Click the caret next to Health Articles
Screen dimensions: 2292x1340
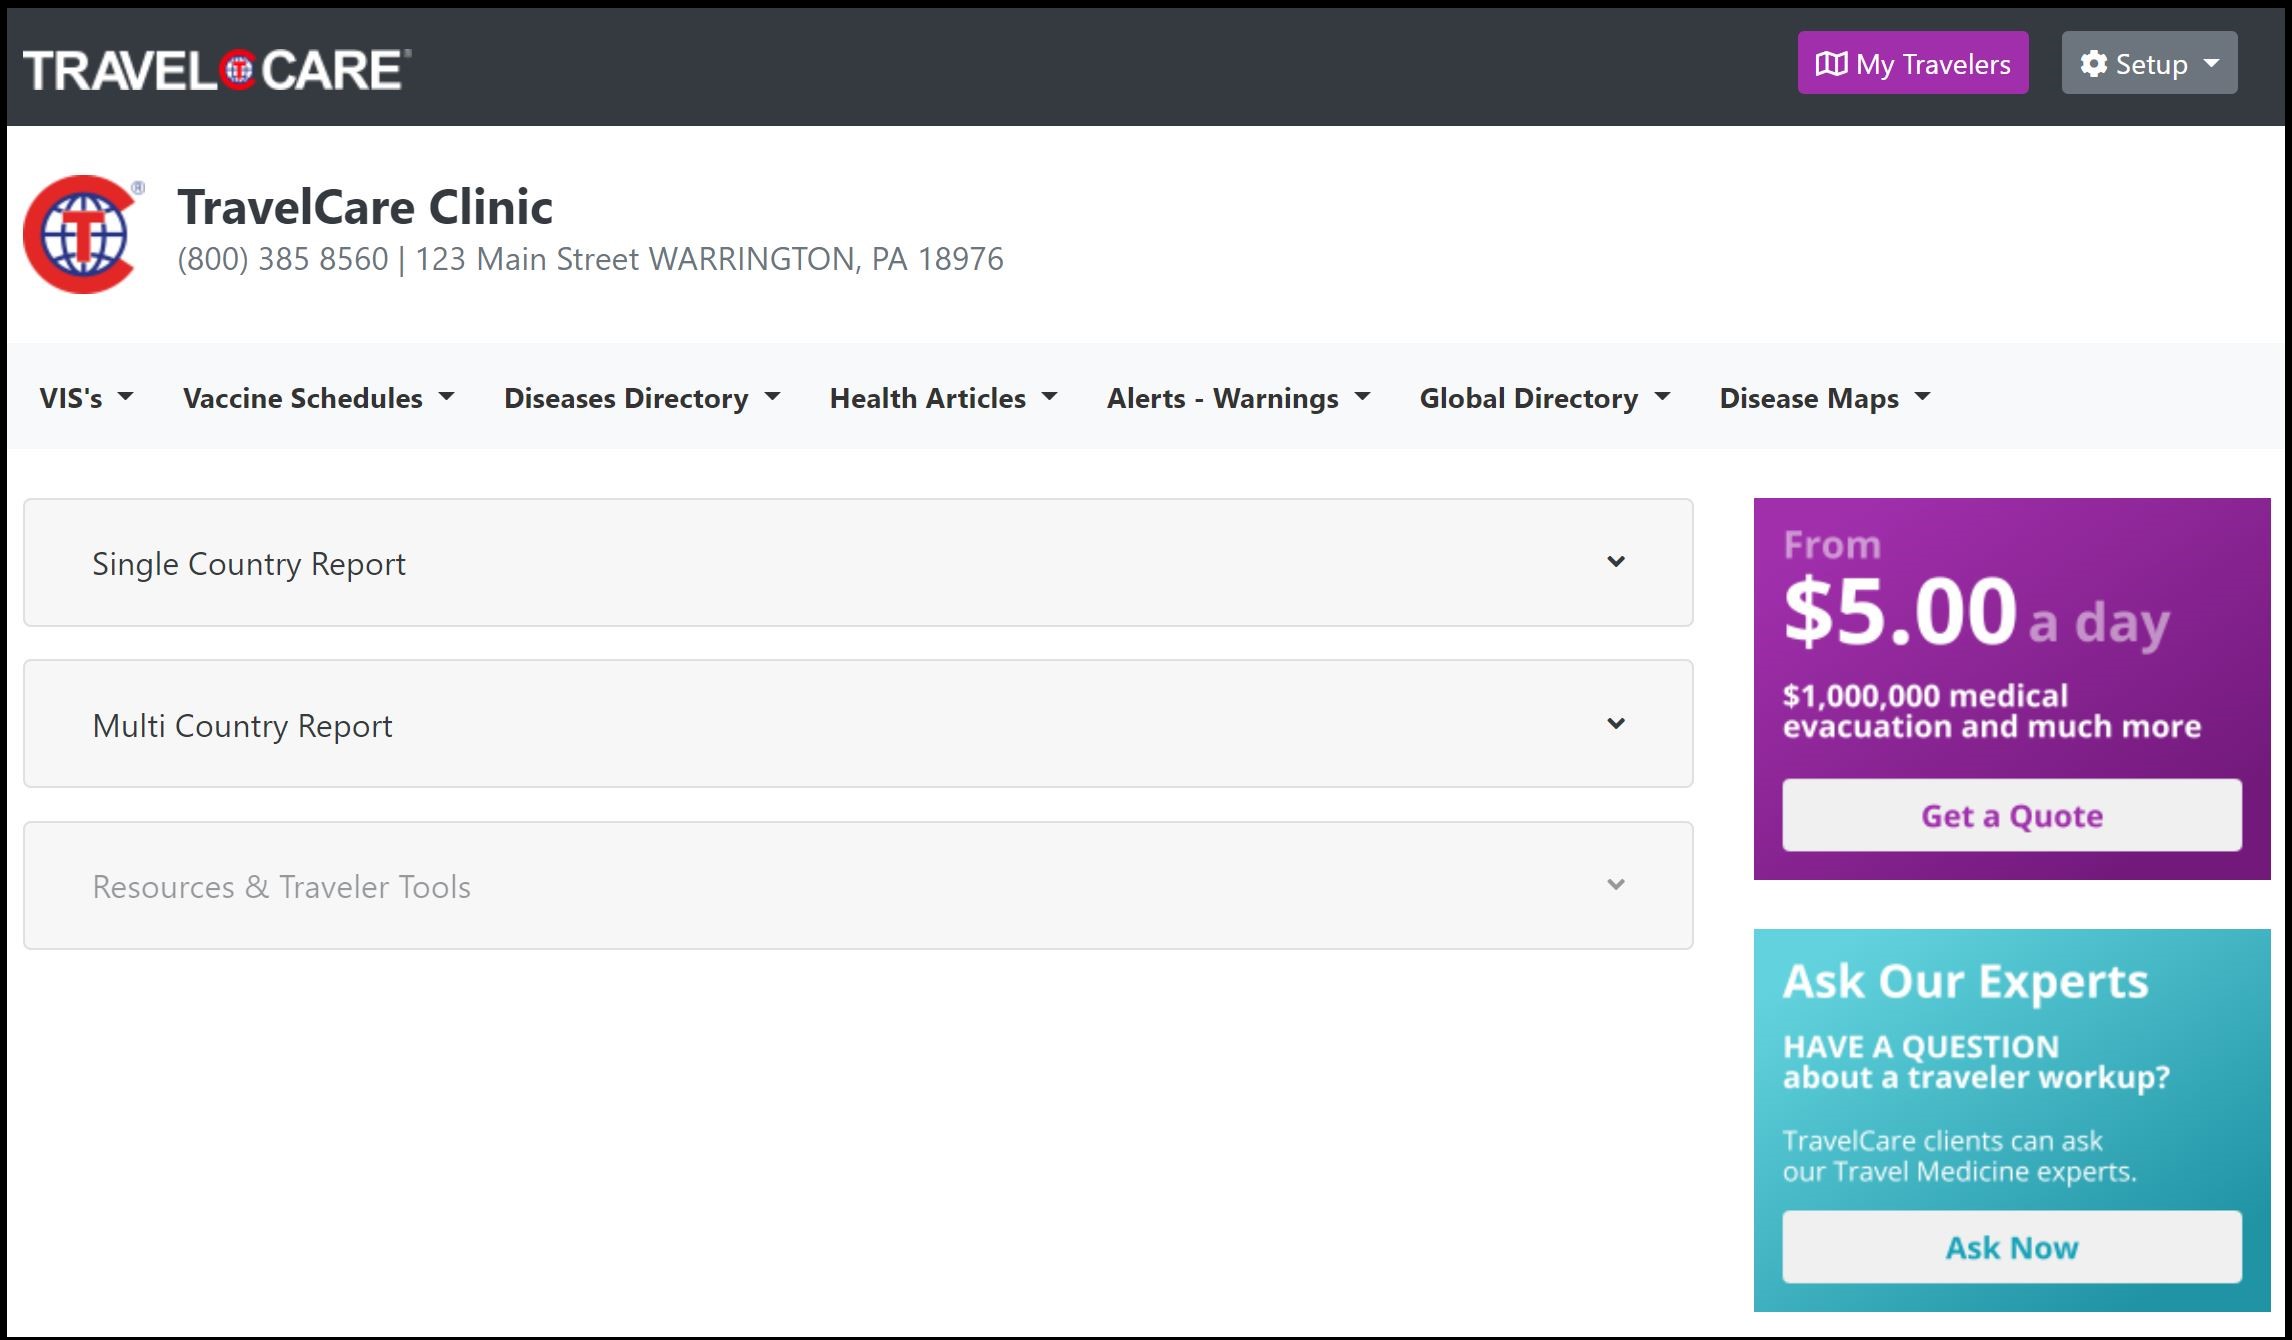[x=1050, y=397]
